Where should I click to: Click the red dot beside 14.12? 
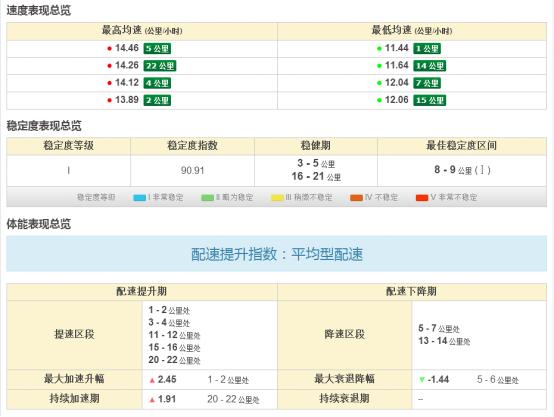[110, 83]
